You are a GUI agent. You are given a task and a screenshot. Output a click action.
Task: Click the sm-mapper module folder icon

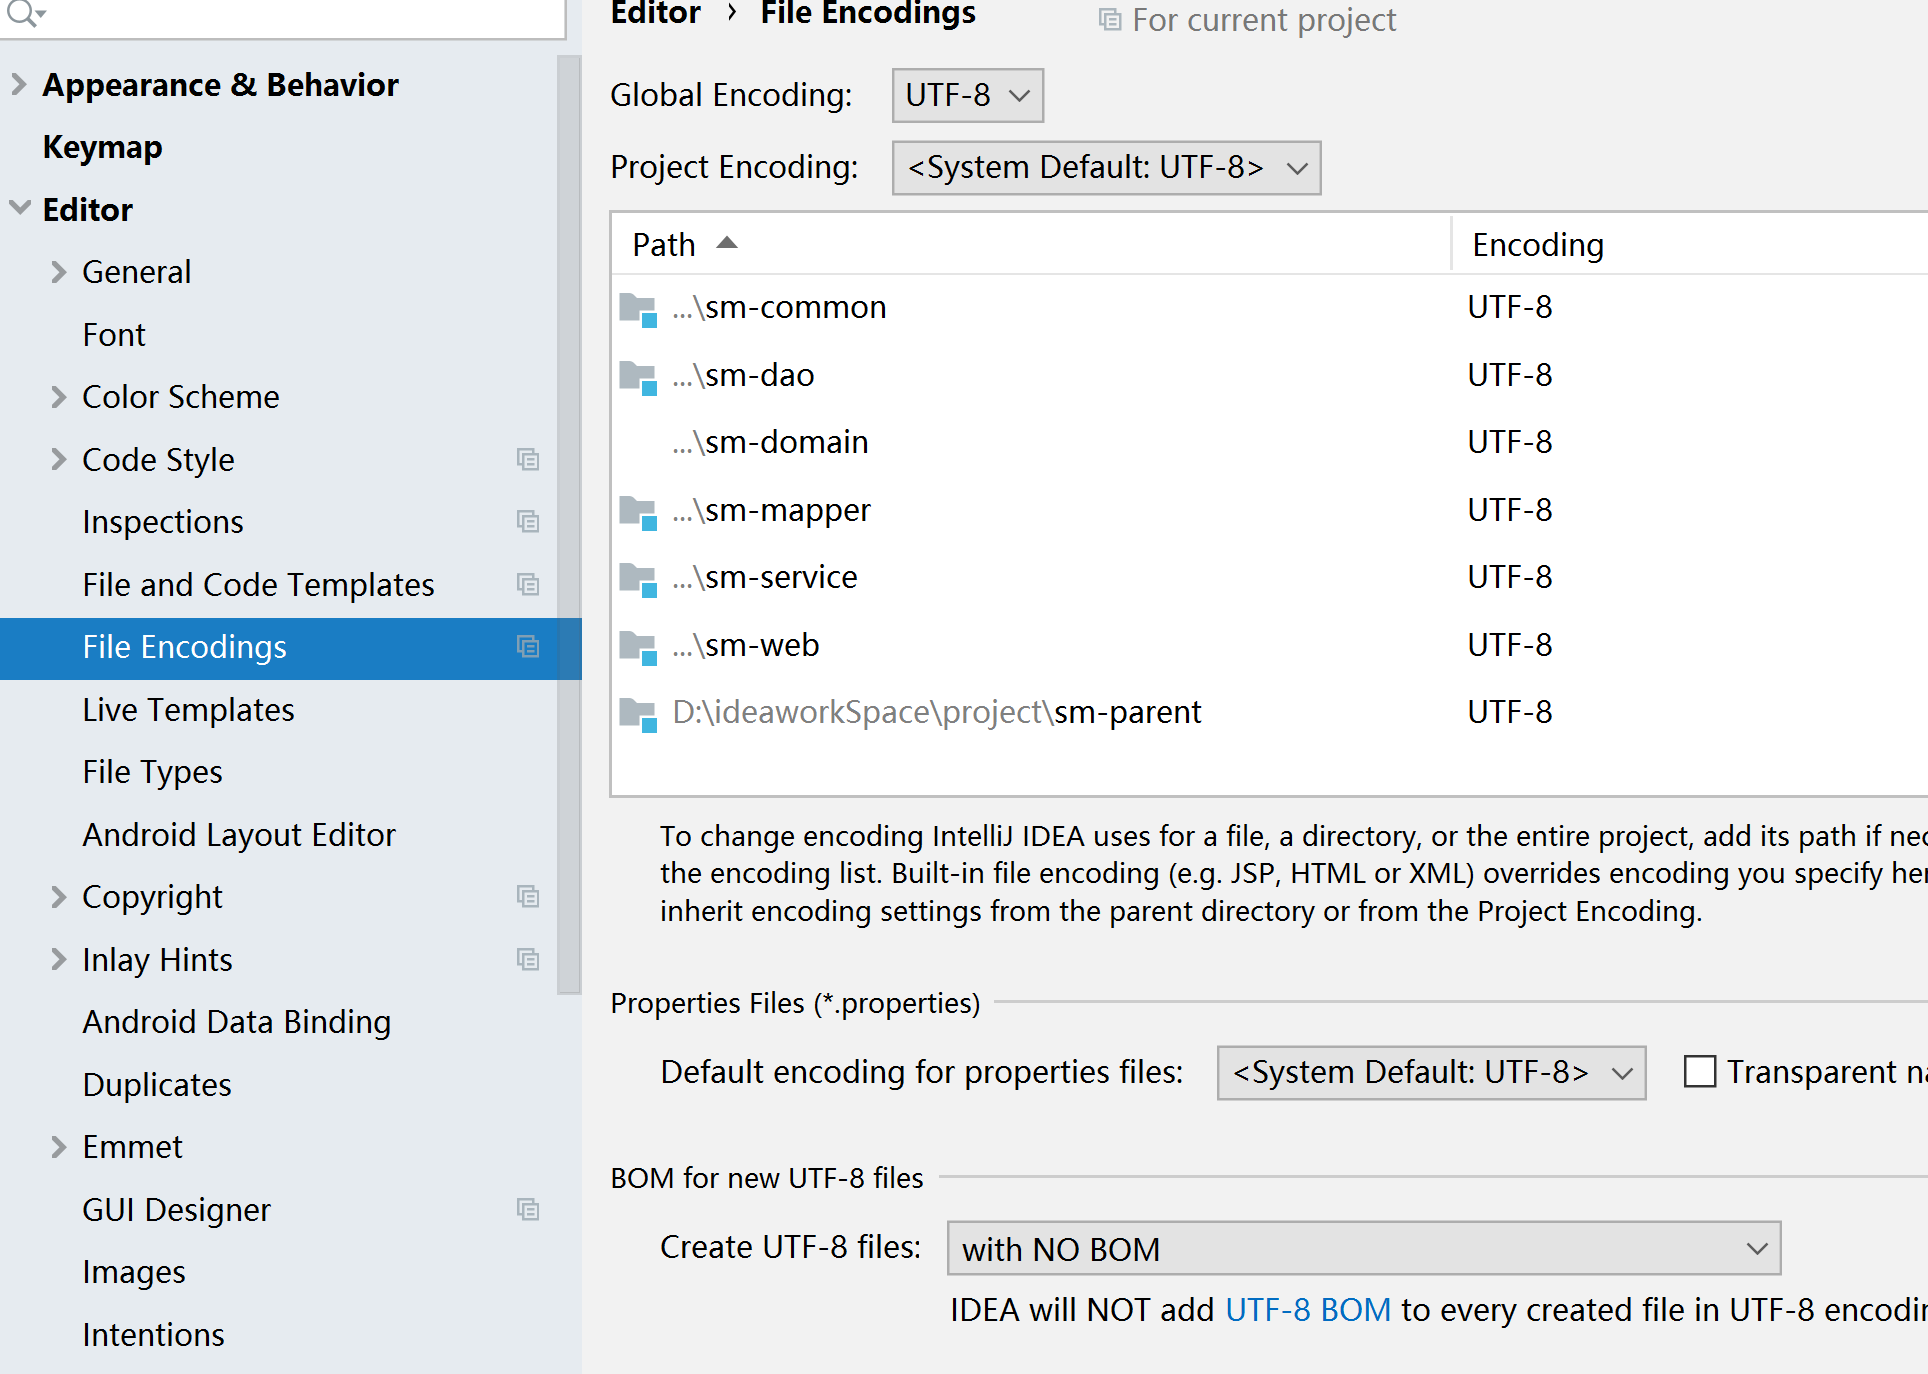click(x=638, y=512)
